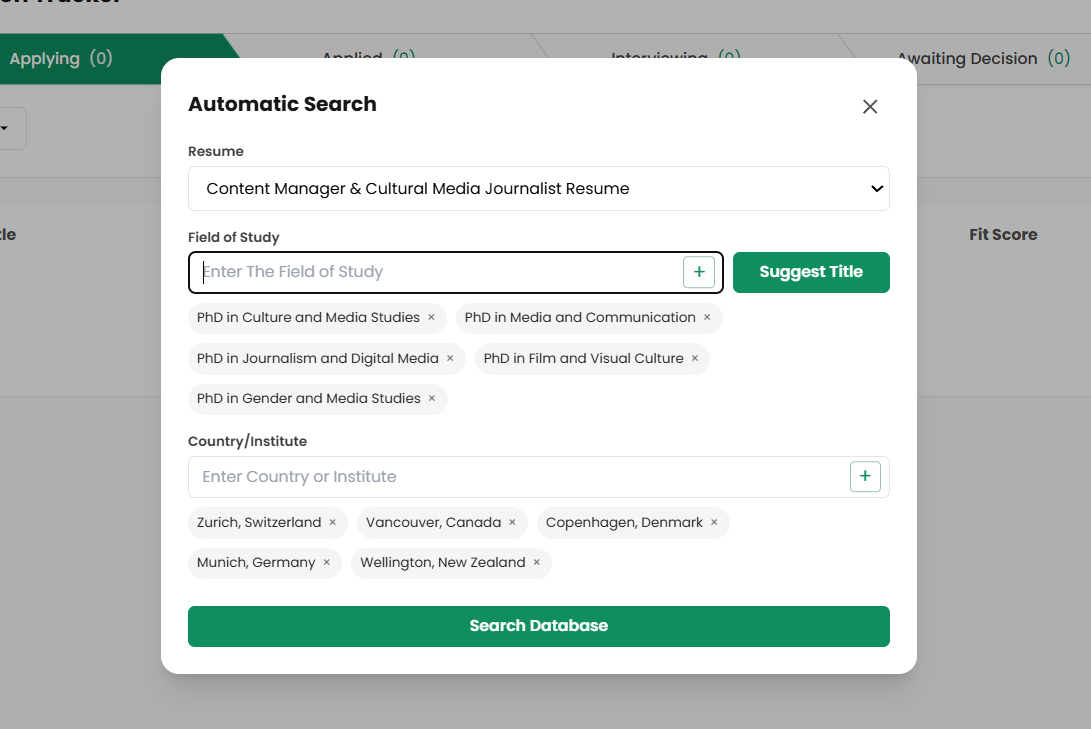1091x729 pixels.
Task: Remove the PhD in Film and Visual Culture chip
Action: (694, 358)
